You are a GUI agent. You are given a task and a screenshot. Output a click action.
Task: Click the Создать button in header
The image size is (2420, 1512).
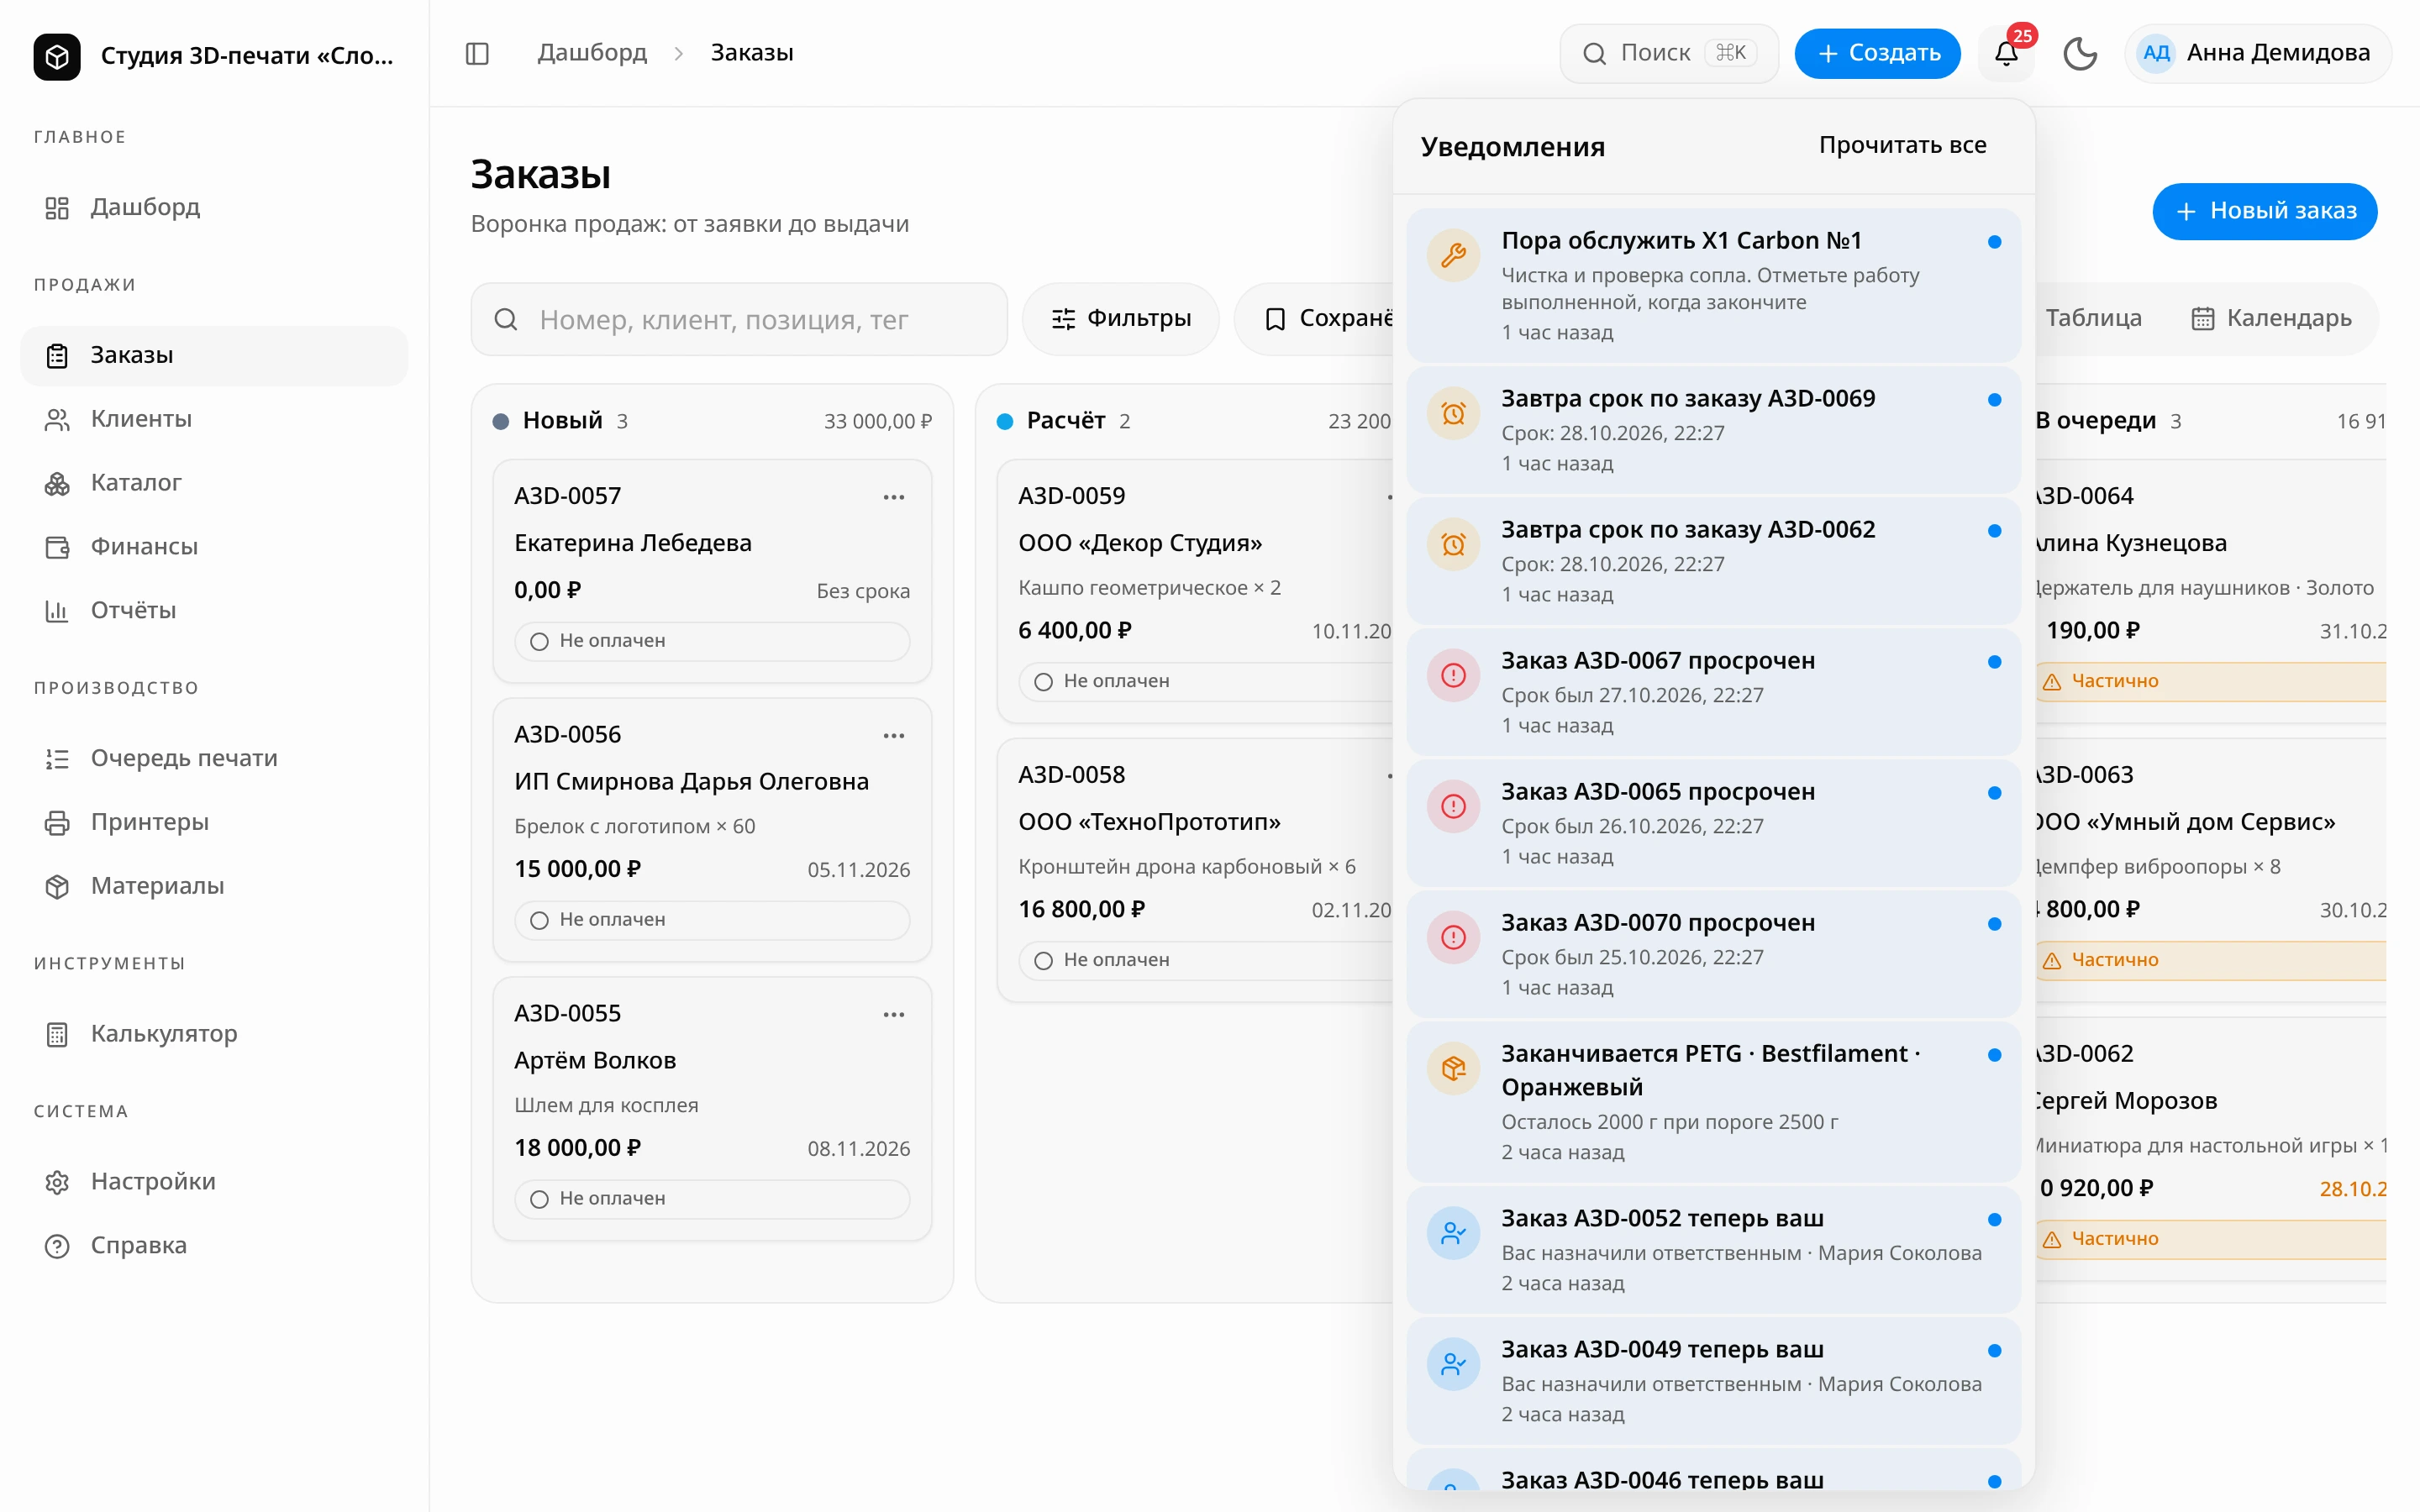(1877, 53)
